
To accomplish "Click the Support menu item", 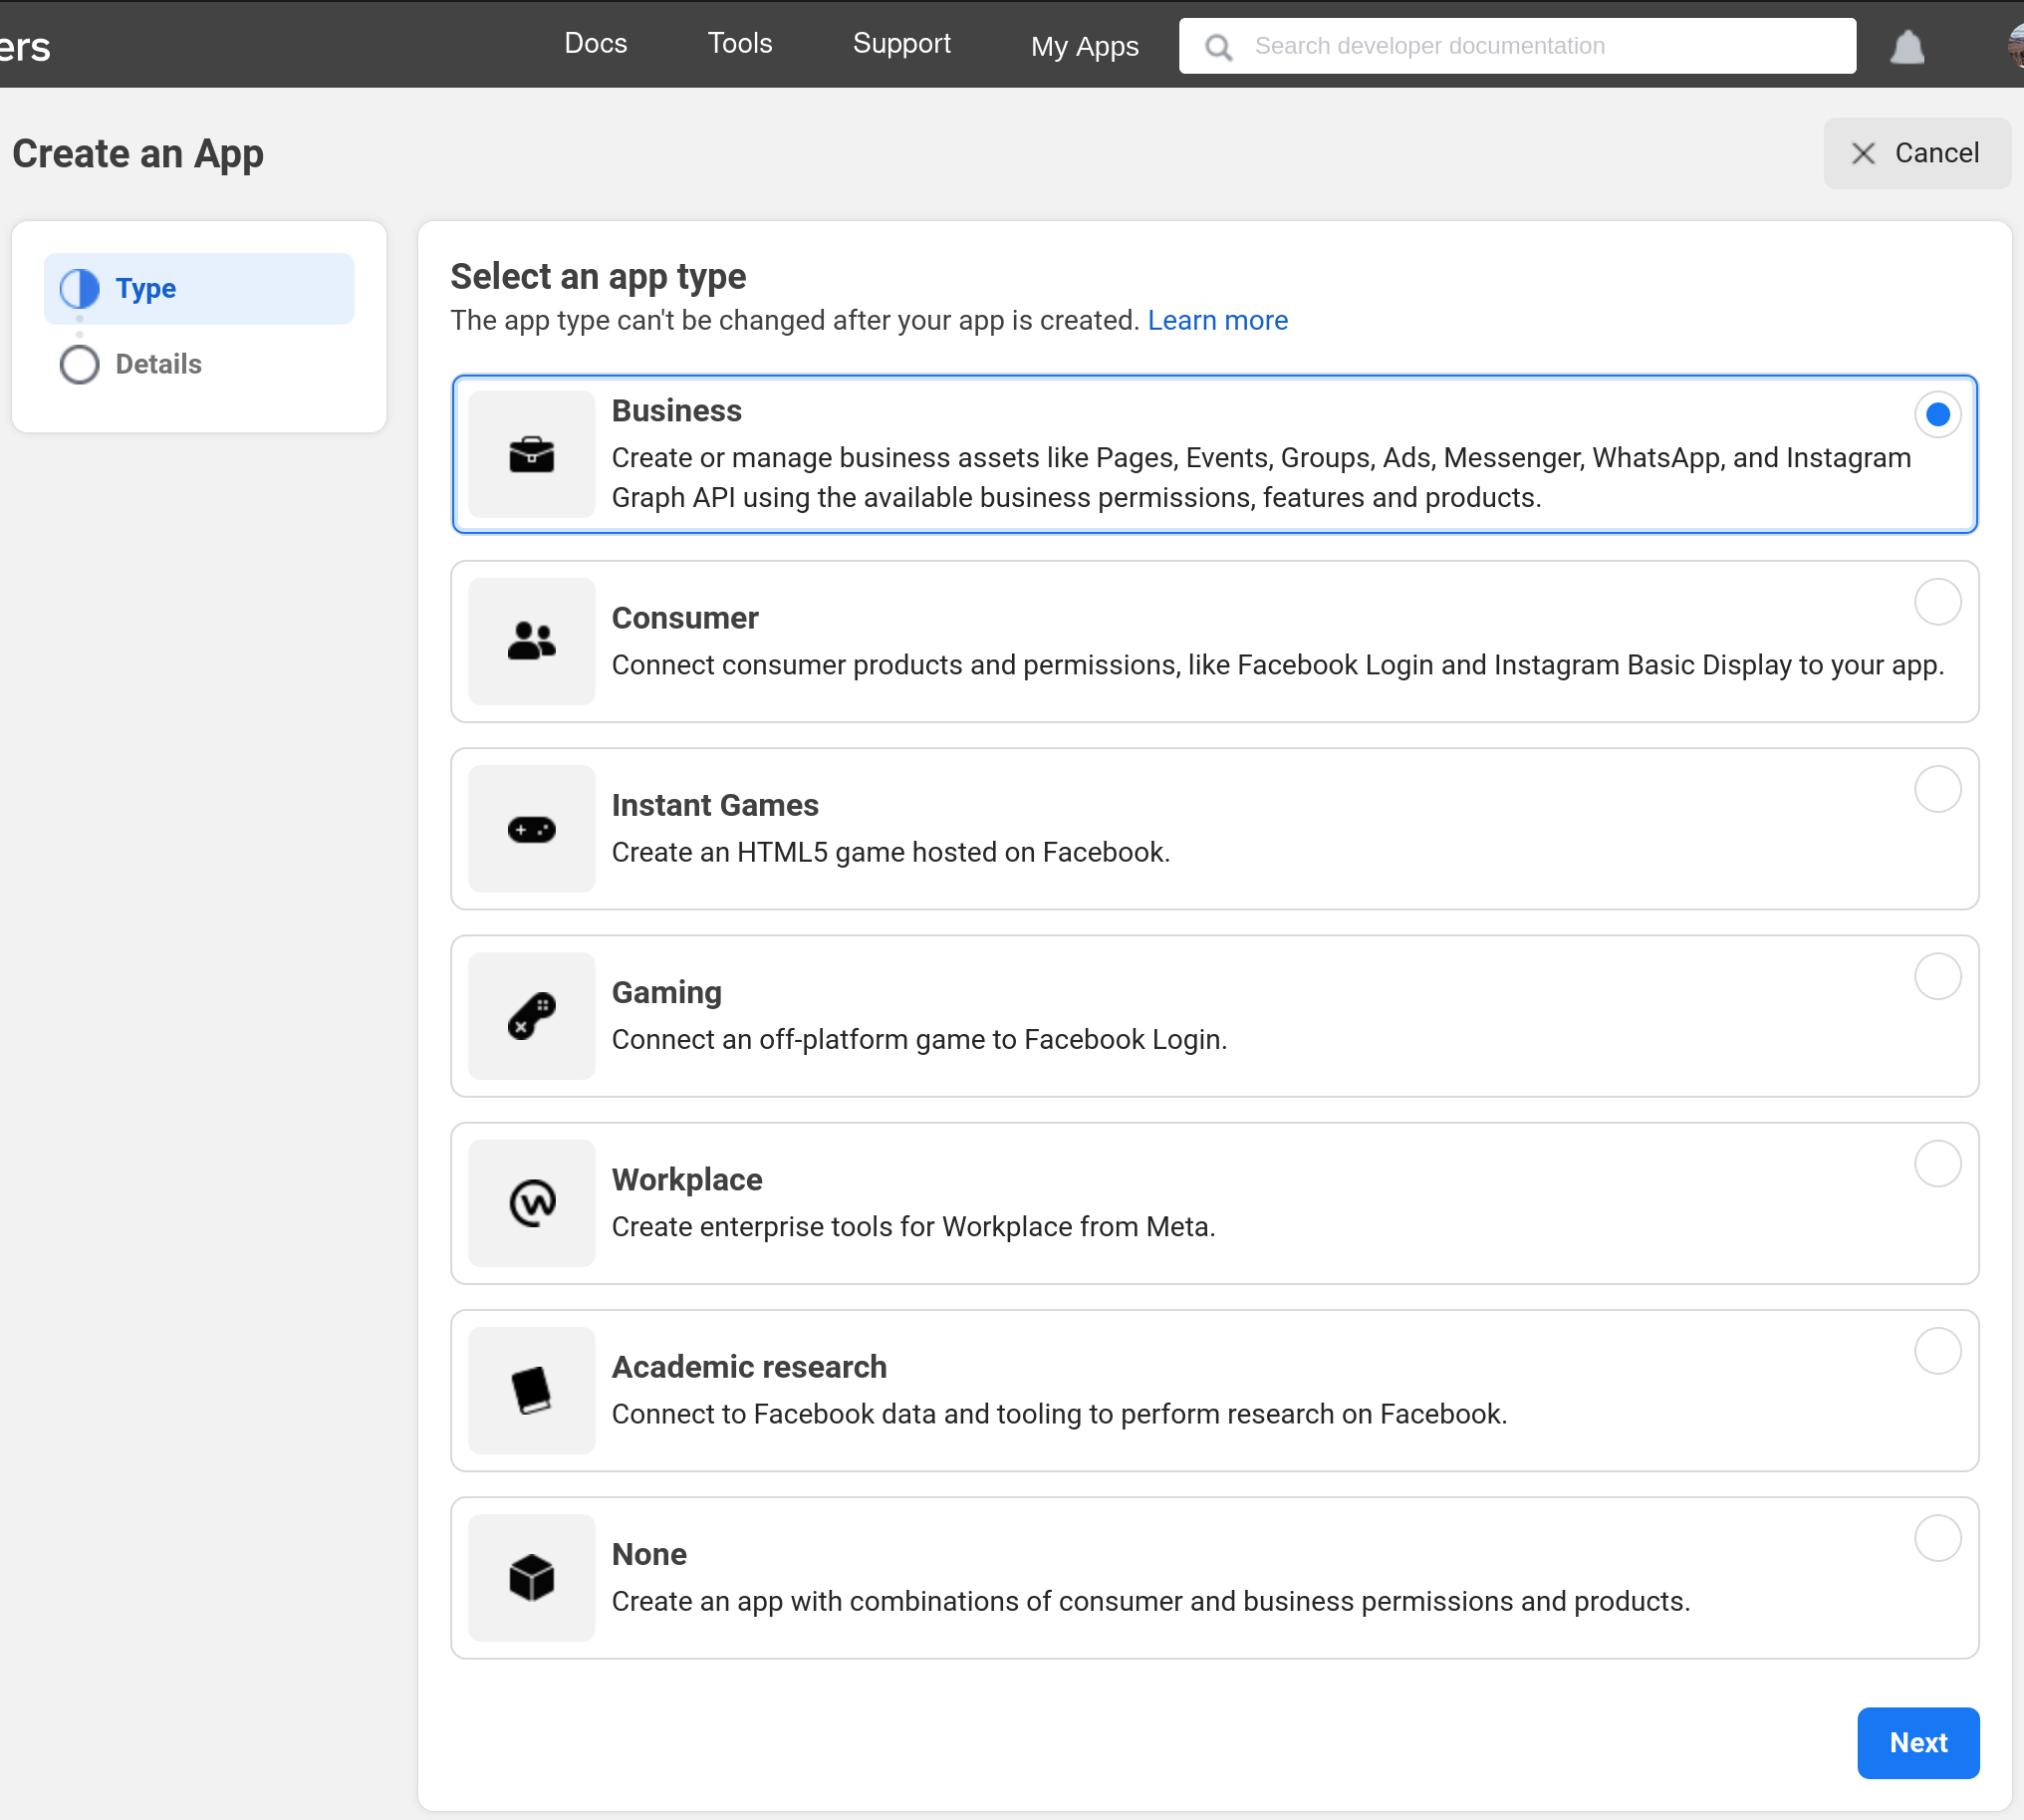I will [899, 44].
